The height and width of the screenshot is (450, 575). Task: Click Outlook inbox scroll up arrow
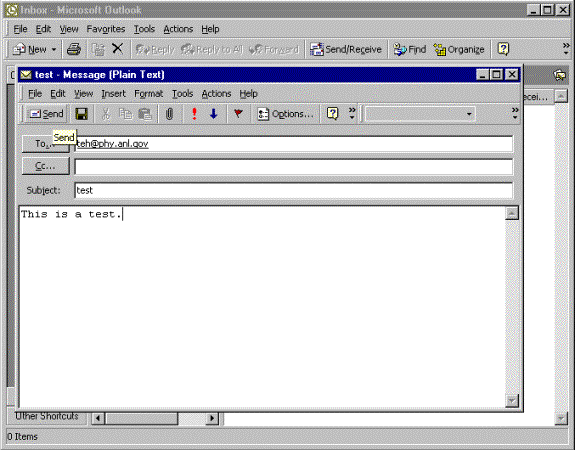[561, 96]
